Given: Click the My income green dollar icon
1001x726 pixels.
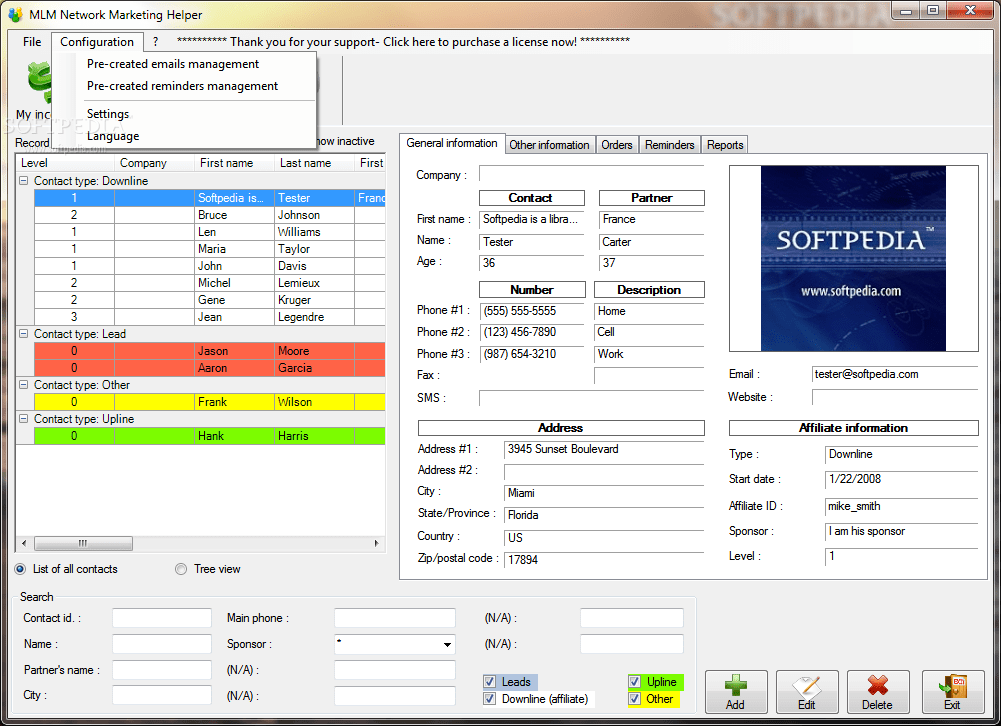Looking at the screenshot, I should pos(40,80).
